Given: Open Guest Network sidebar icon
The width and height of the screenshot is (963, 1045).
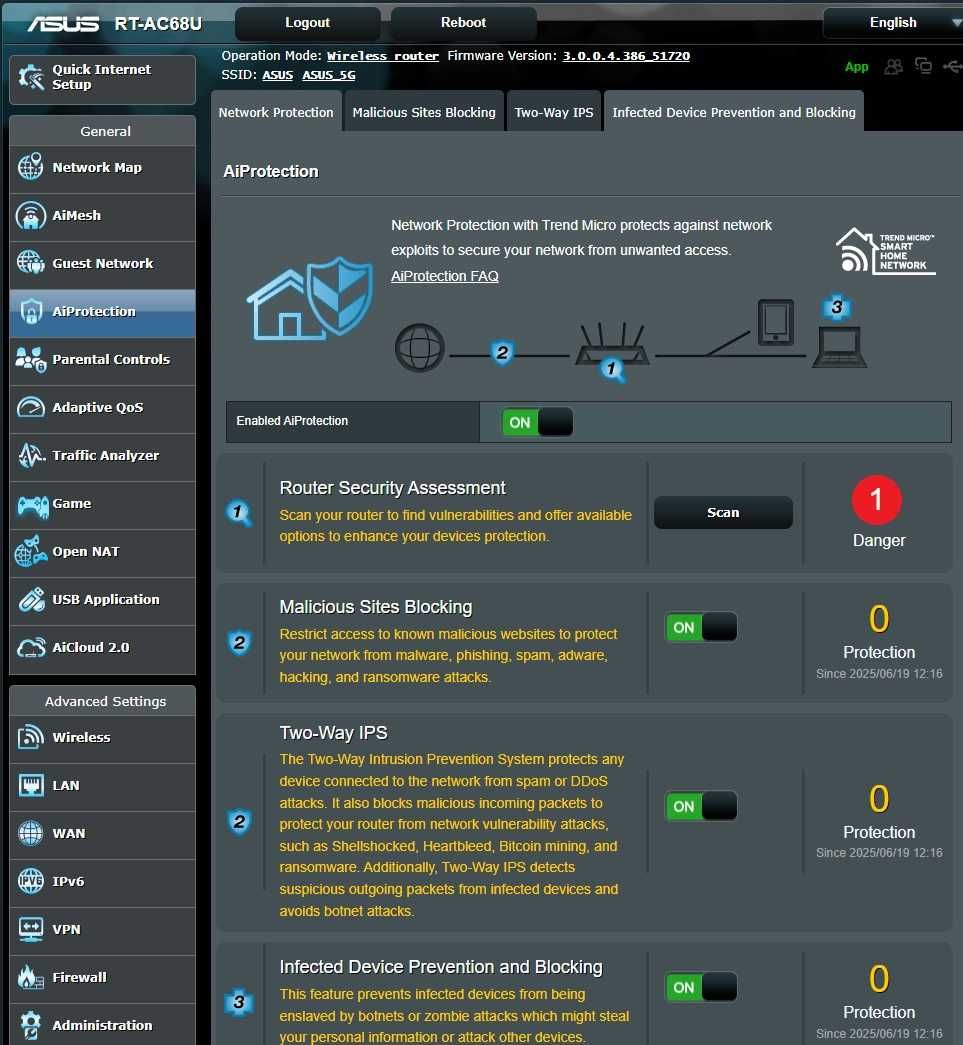Looking at the screenshot, I should click(31, 263).
